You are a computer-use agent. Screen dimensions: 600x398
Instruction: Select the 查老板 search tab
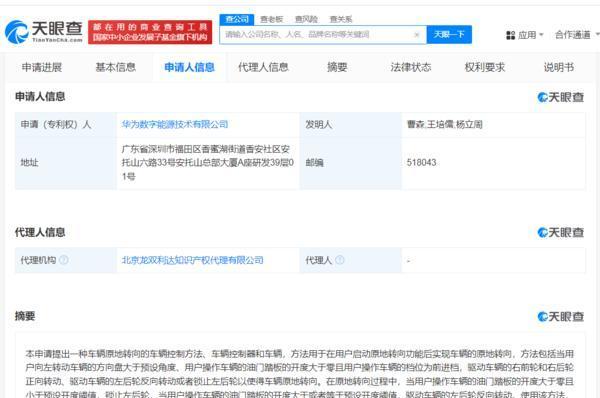(271, 19)
